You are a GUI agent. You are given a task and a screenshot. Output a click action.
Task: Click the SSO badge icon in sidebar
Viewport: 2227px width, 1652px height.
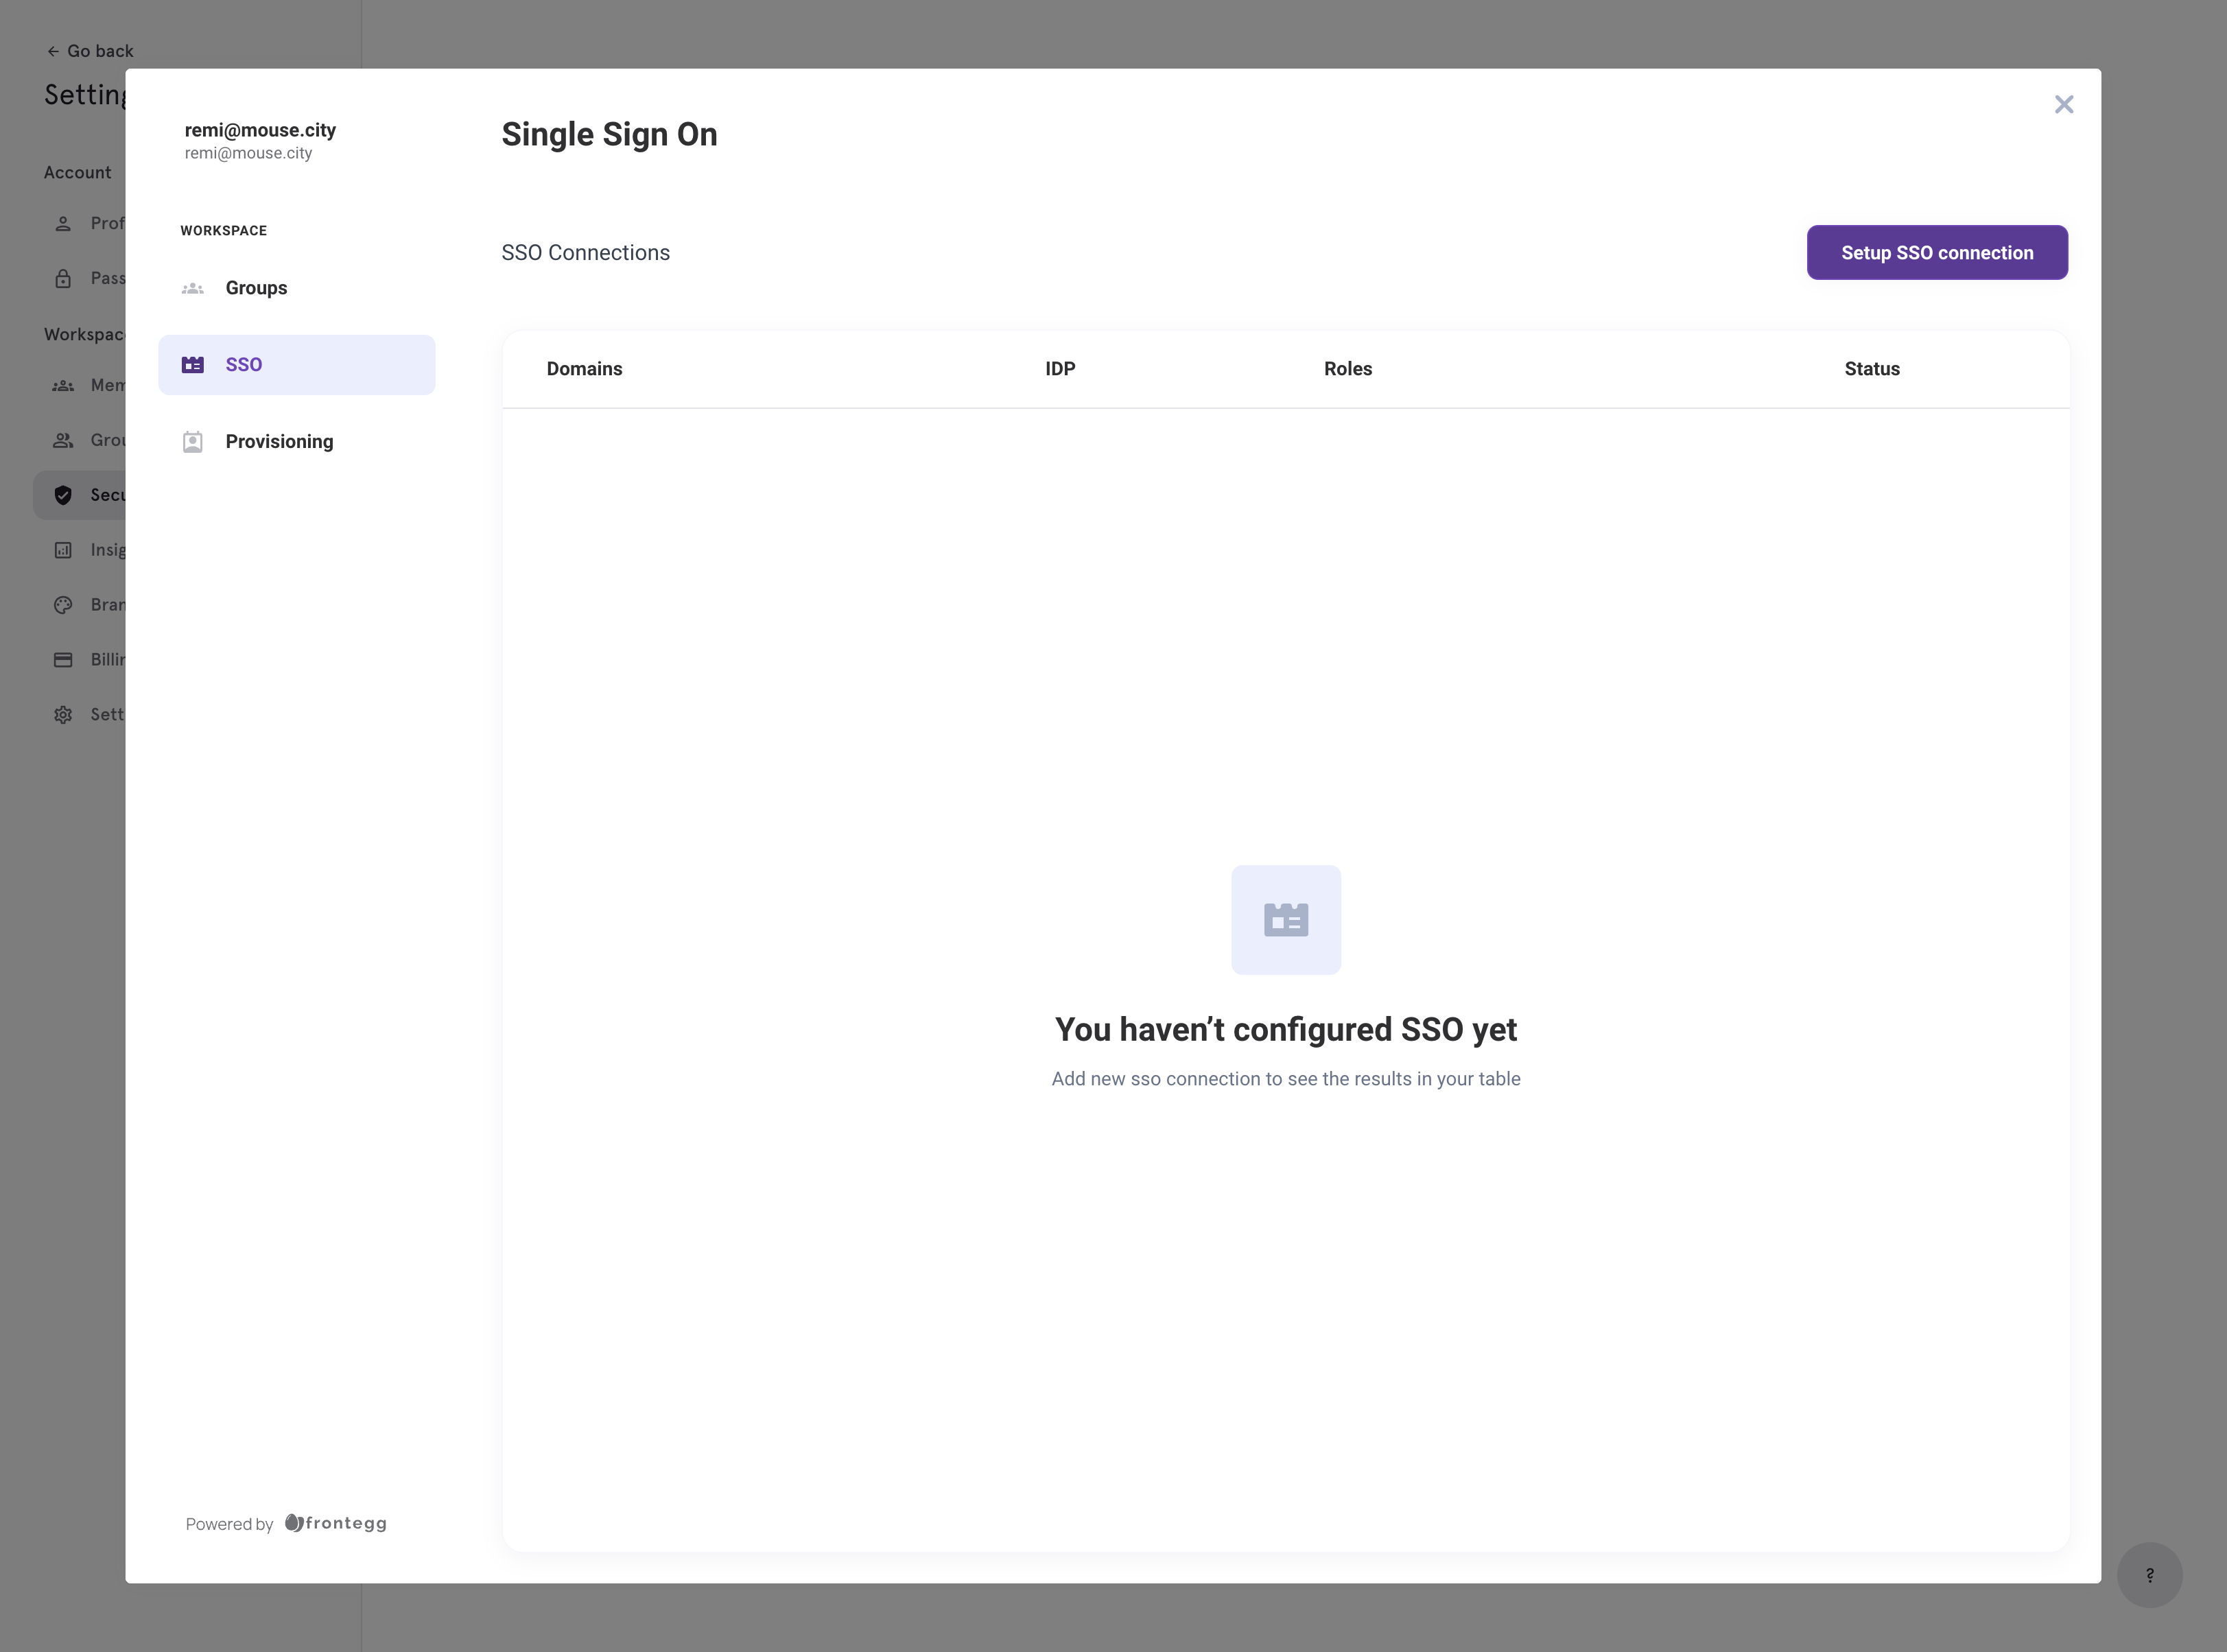(x=193, y=365)
